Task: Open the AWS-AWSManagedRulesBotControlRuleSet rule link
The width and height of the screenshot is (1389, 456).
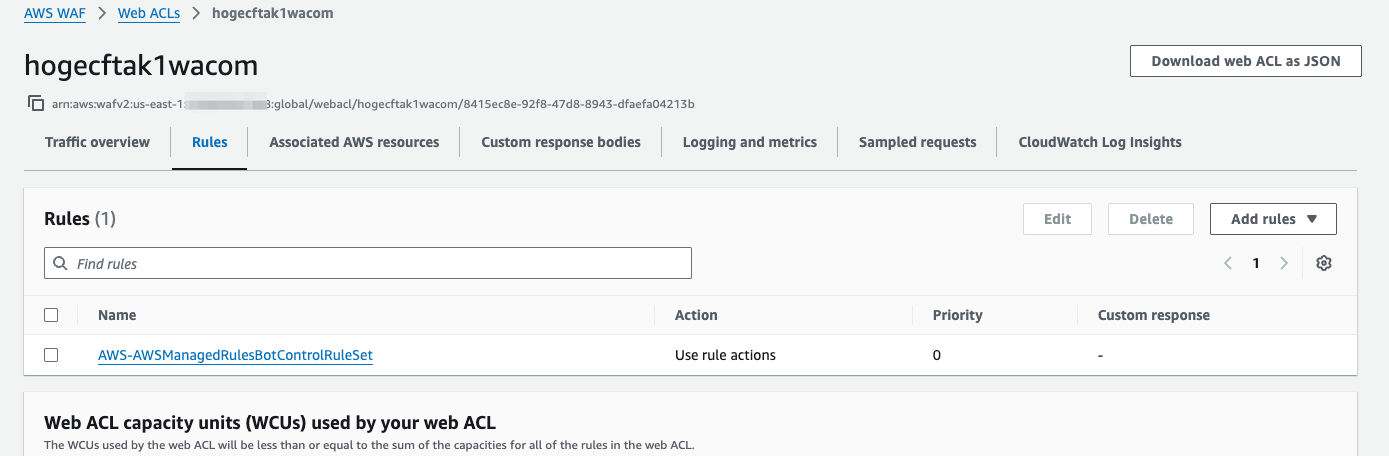Action: coord(235,355)
